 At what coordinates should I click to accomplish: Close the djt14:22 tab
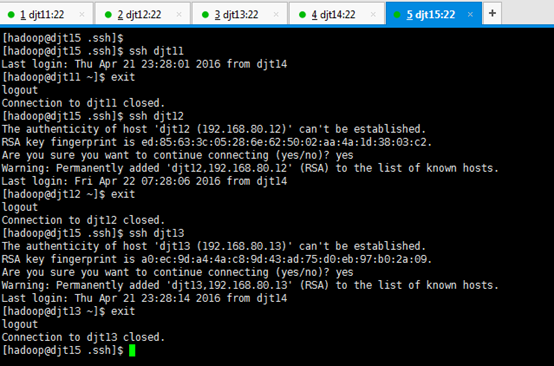tap(373, 14)
